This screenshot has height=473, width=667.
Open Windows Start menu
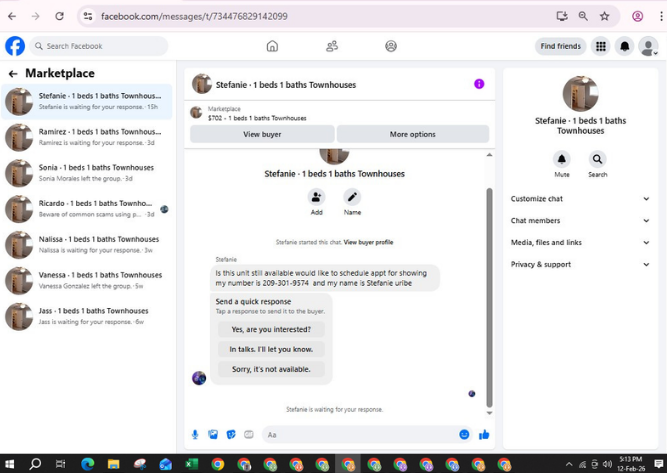point(9,464)
